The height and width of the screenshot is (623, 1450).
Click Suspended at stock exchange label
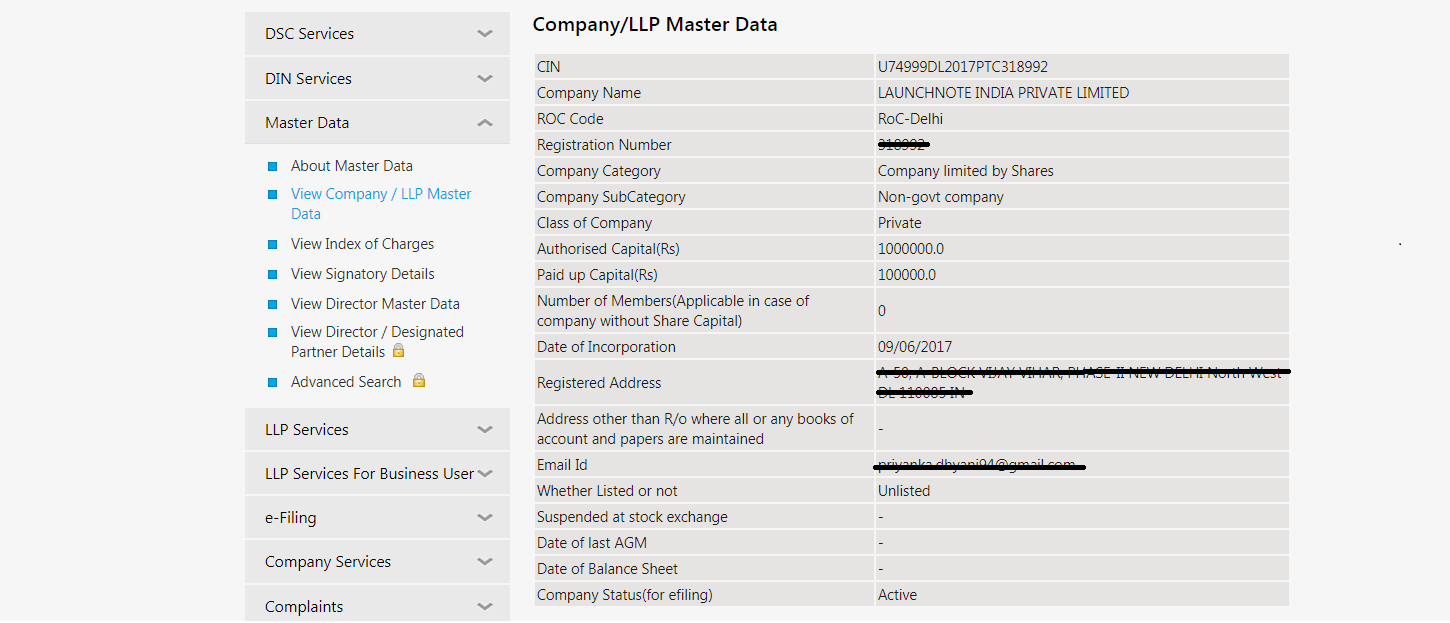(x=632, y=517)
